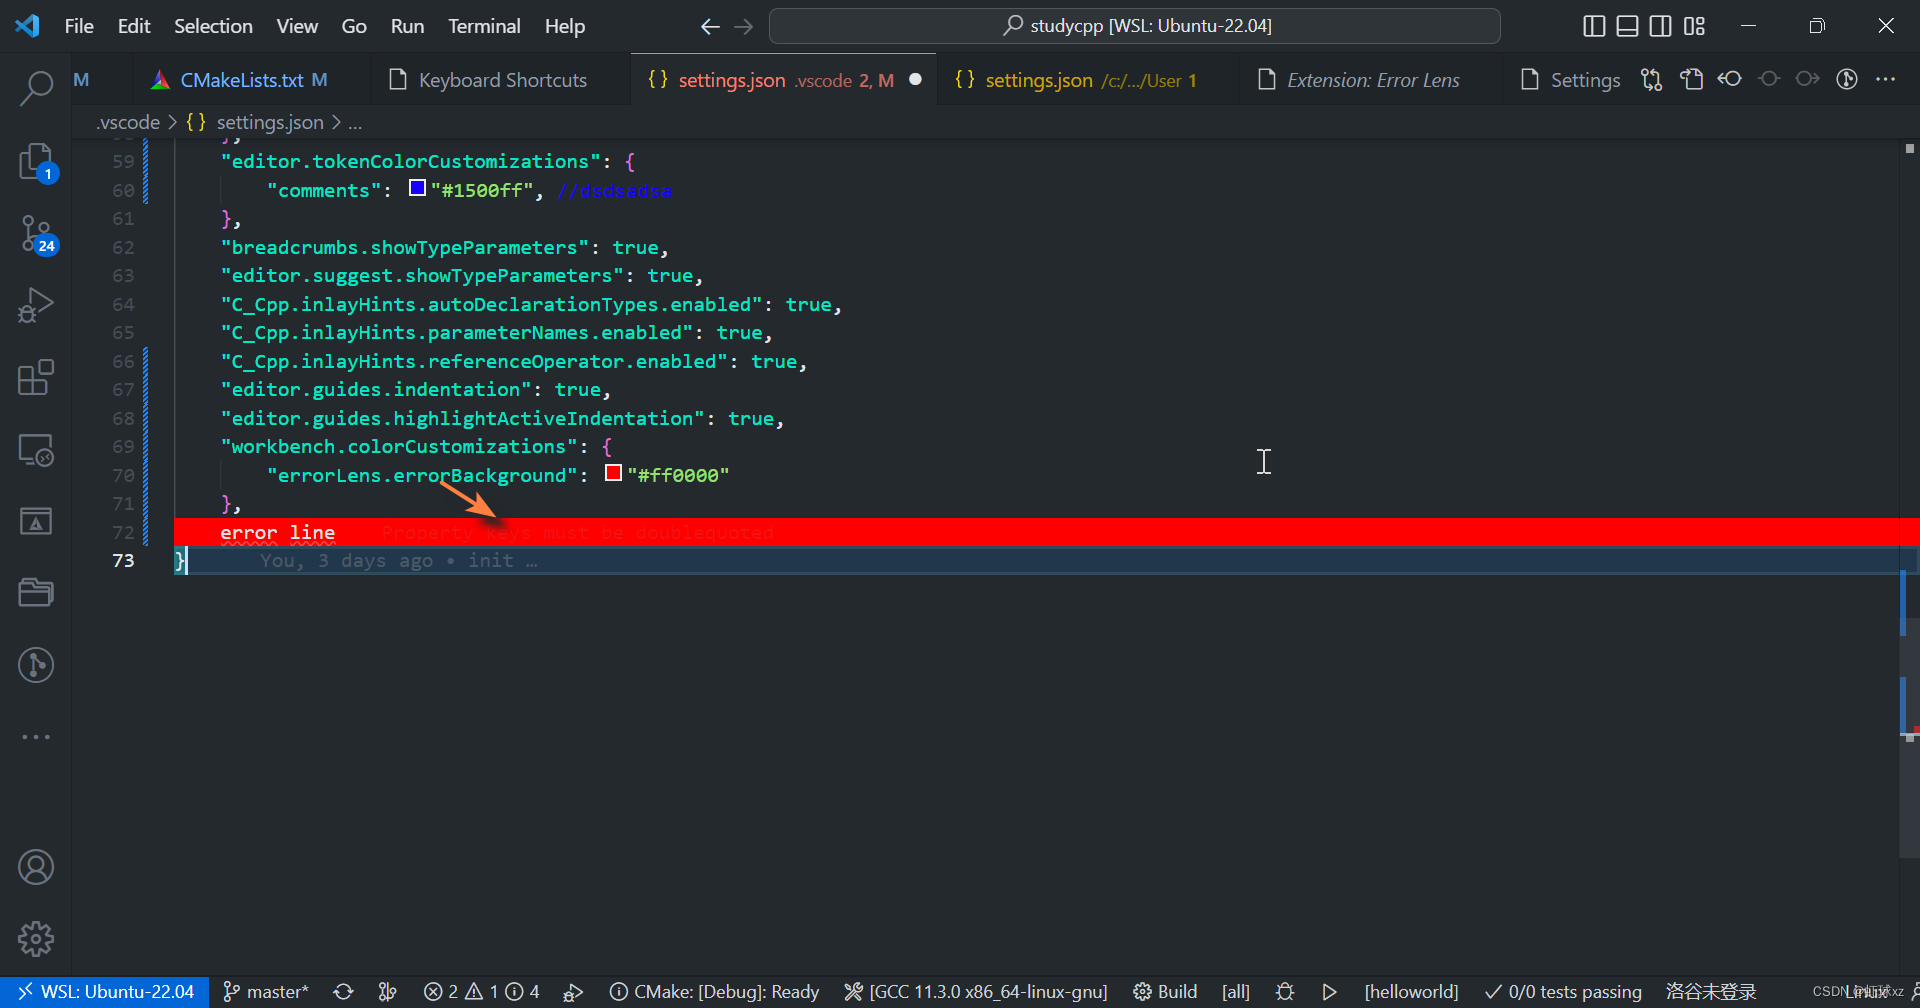Screen dimensions: 1920x1008
Task: Open the Selection menu
Action: pos(213,26)
